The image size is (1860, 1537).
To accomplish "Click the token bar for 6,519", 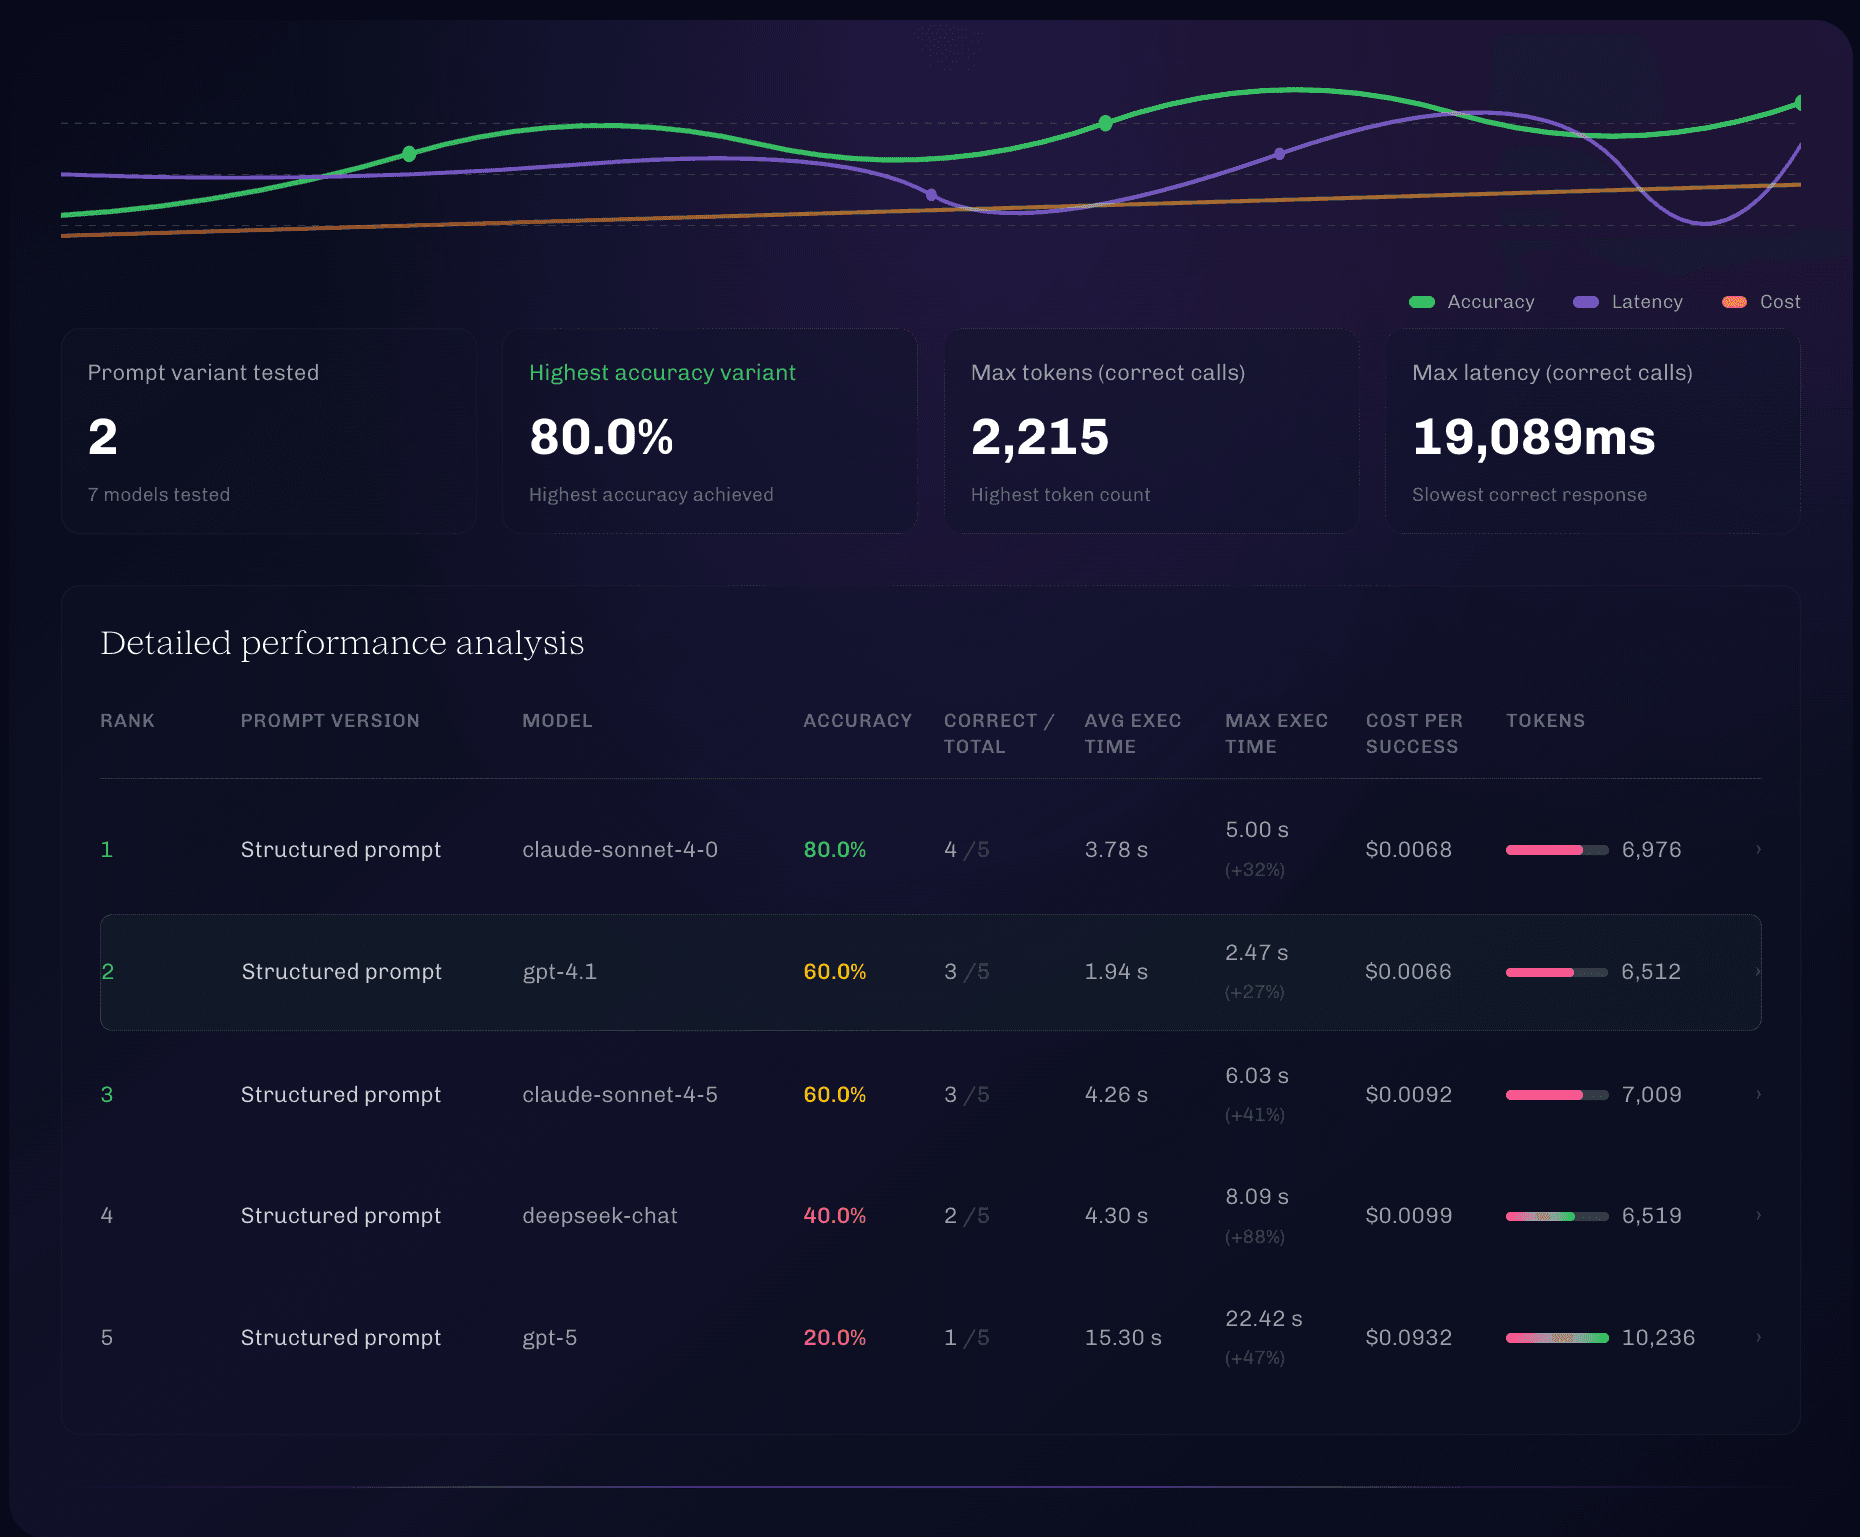I will point(1557,1216).
